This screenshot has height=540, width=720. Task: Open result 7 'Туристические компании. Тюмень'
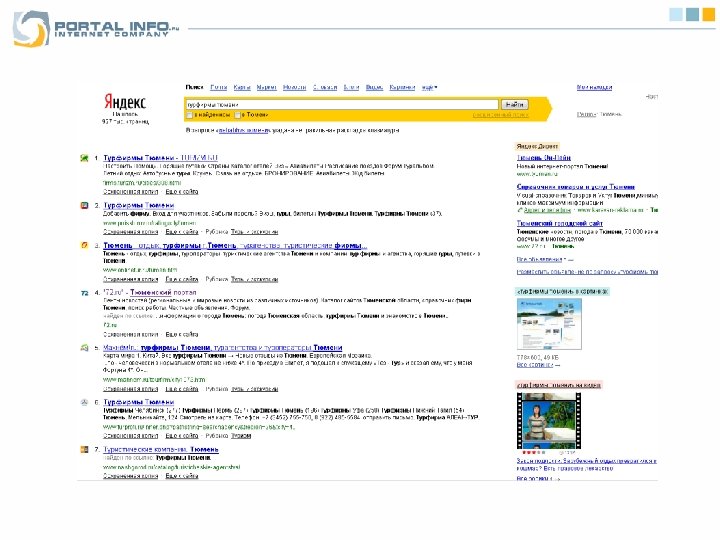click(161, 450)
